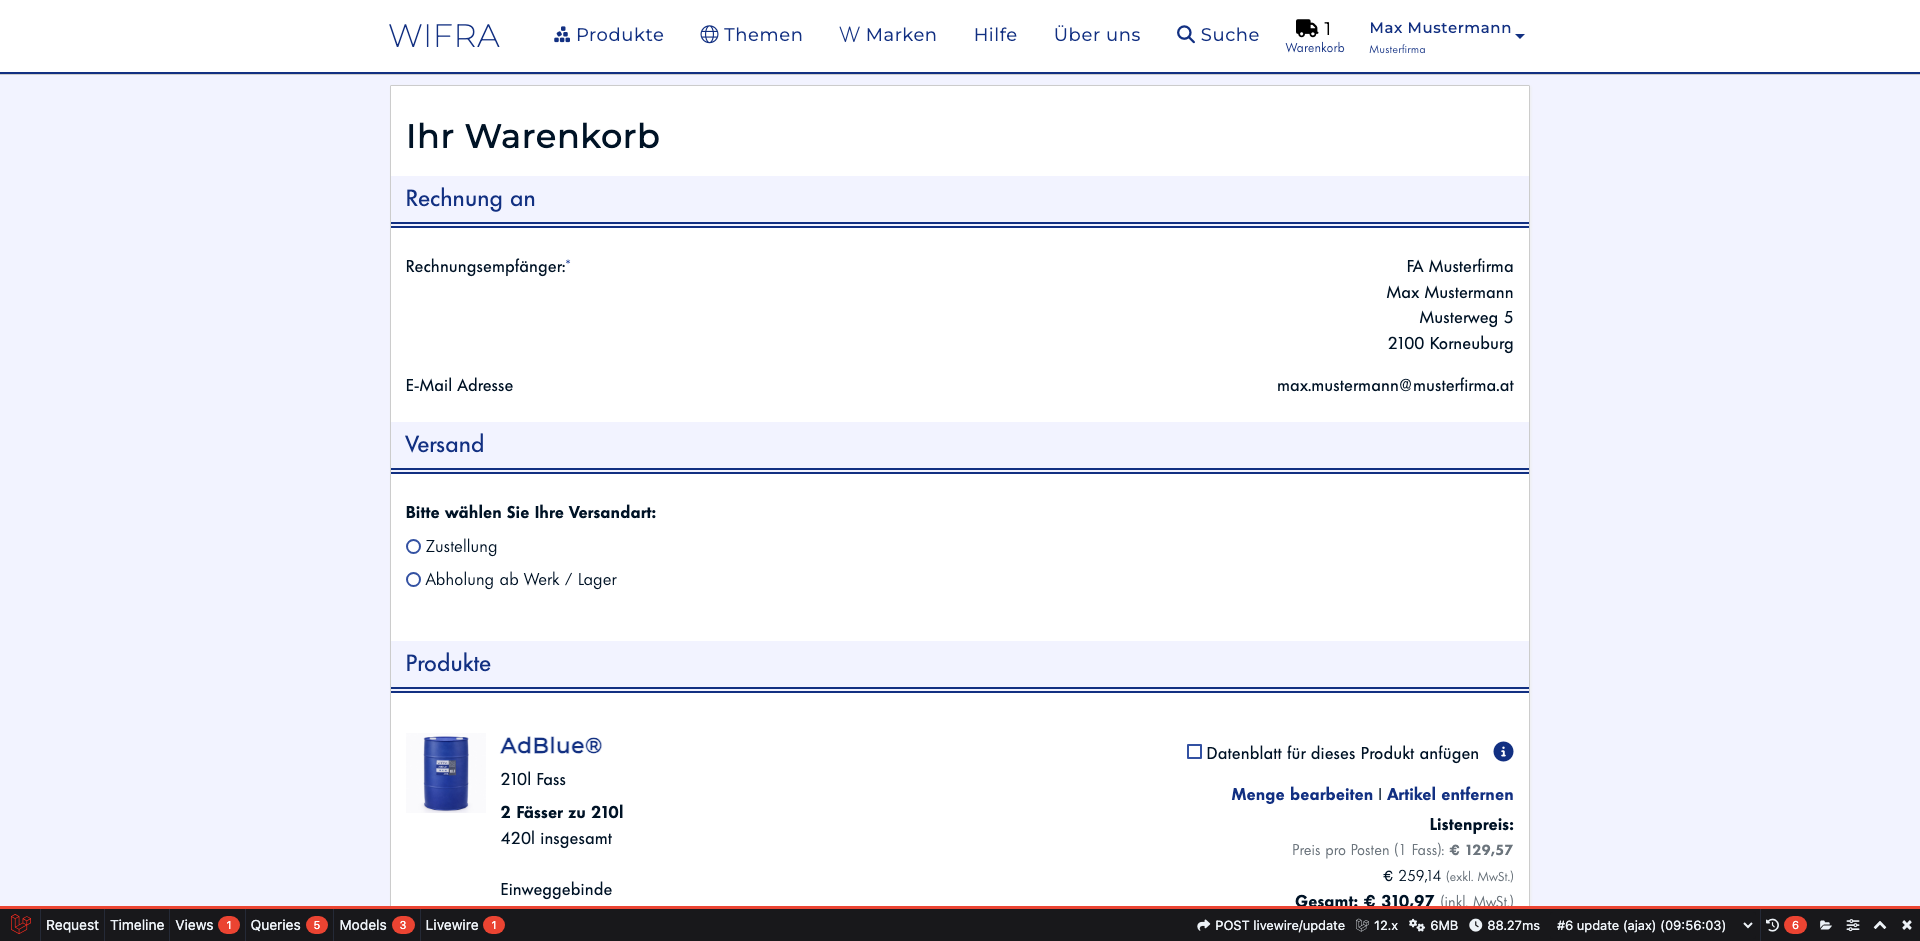Click the debugbar open folder icon
This screenshot has width=1920, height=941.
pyautogui.click(x=1825, y=925)
